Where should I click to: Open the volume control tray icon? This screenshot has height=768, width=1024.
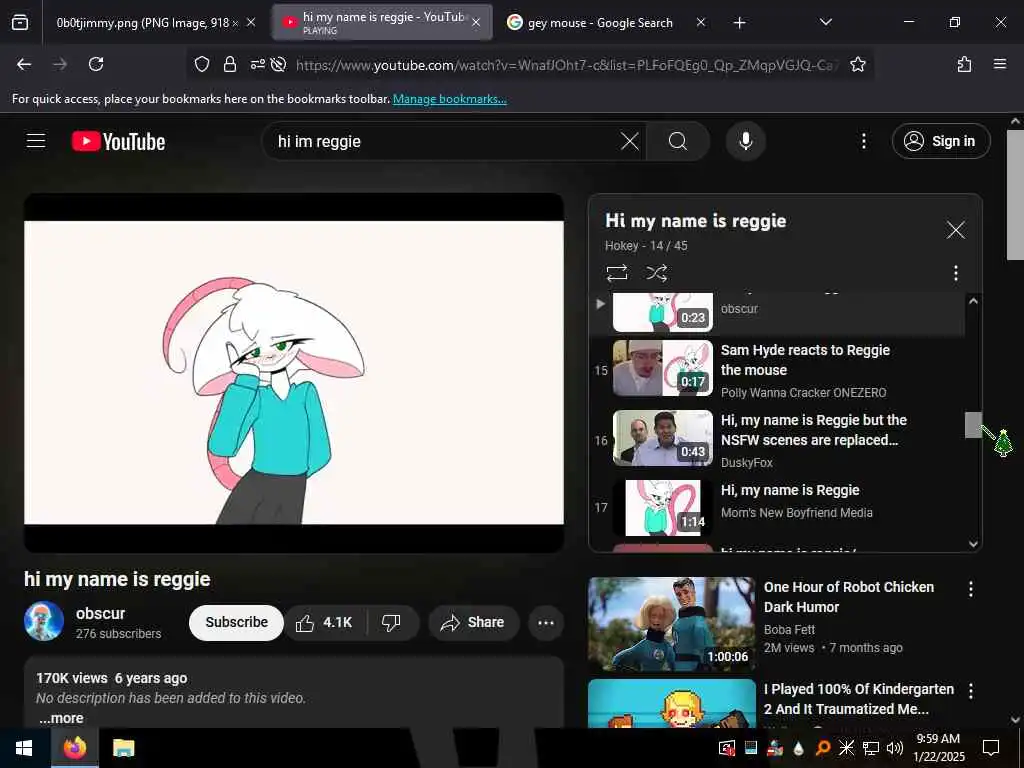[895, 748]
